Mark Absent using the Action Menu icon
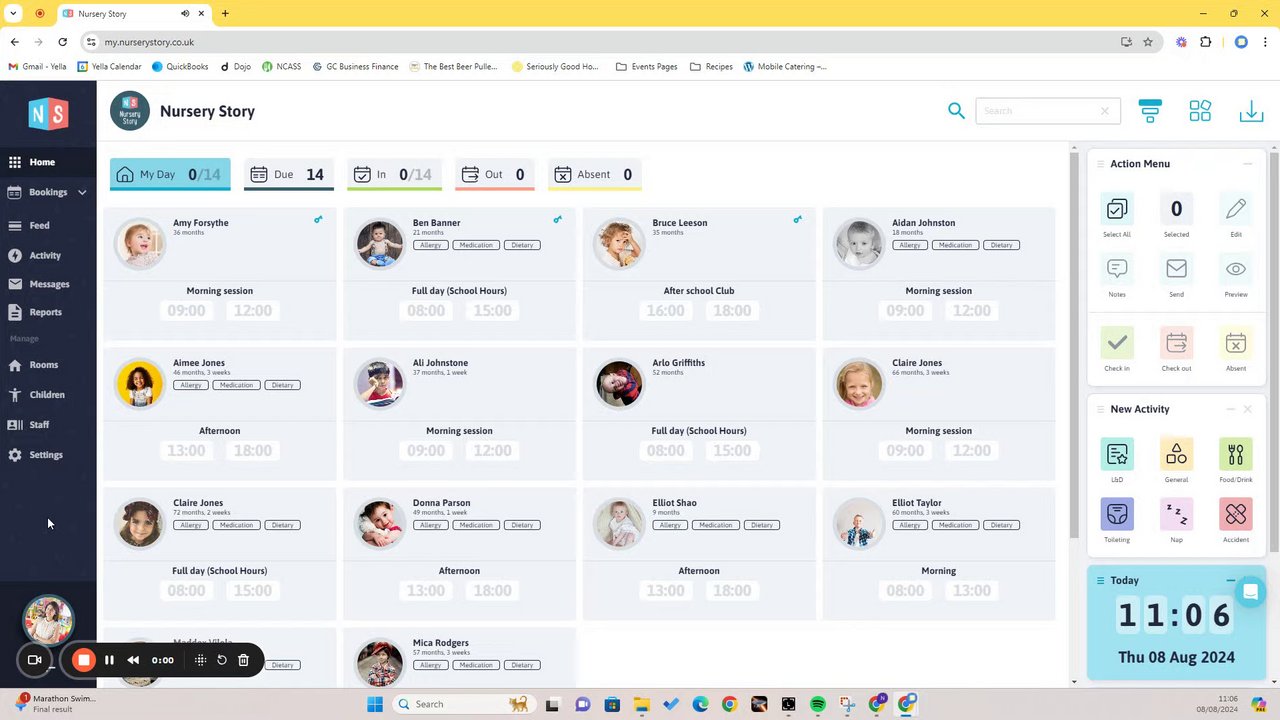Viewport: 1280px width, 720px height. [1236, 343]
